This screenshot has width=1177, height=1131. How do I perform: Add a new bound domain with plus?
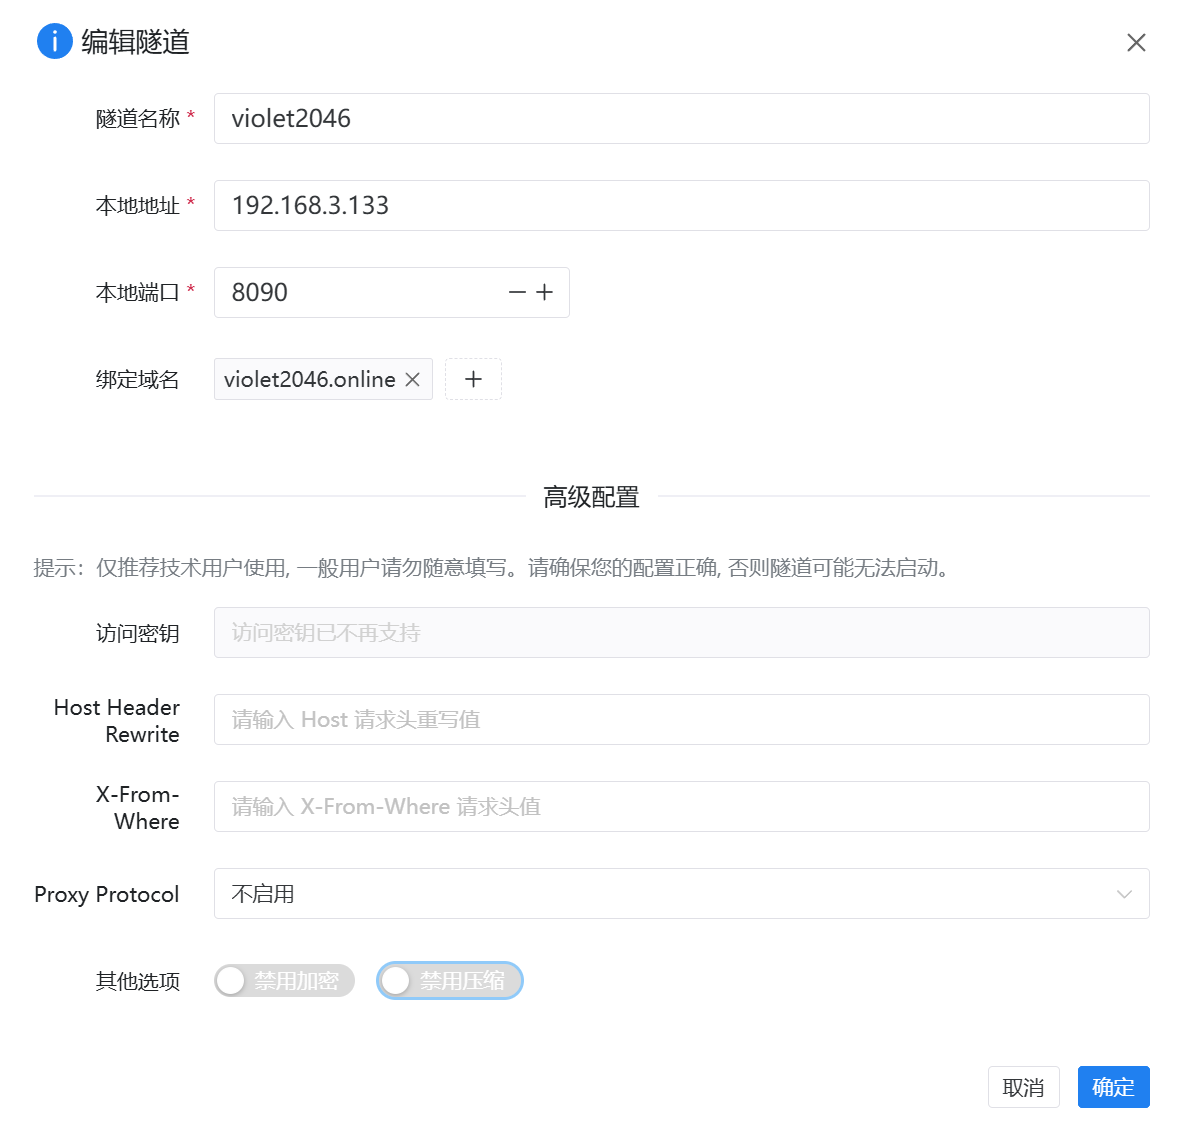473,380
